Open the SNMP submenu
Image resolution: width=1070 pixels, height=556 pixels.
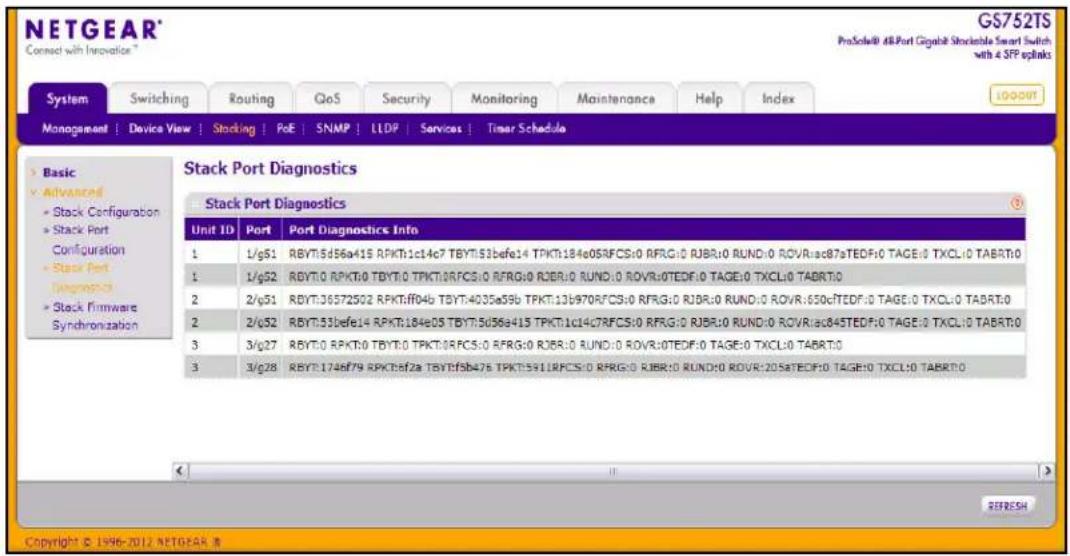(332, 128)
